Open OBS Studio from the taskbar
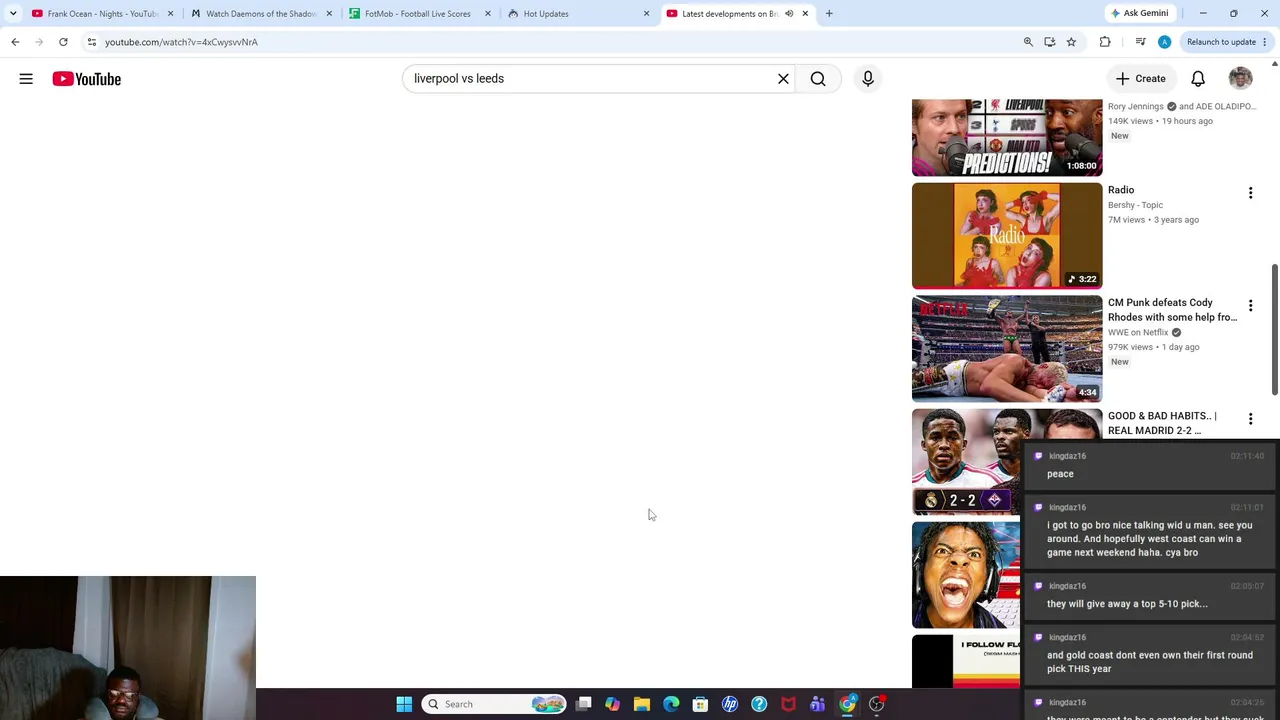Screen dimensions: 1280x720 coord(876,704)
